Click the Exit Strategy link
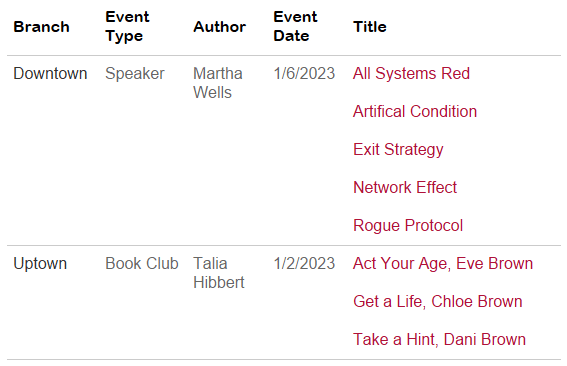Viewport: 567px width, 366px height. [398, 150]
